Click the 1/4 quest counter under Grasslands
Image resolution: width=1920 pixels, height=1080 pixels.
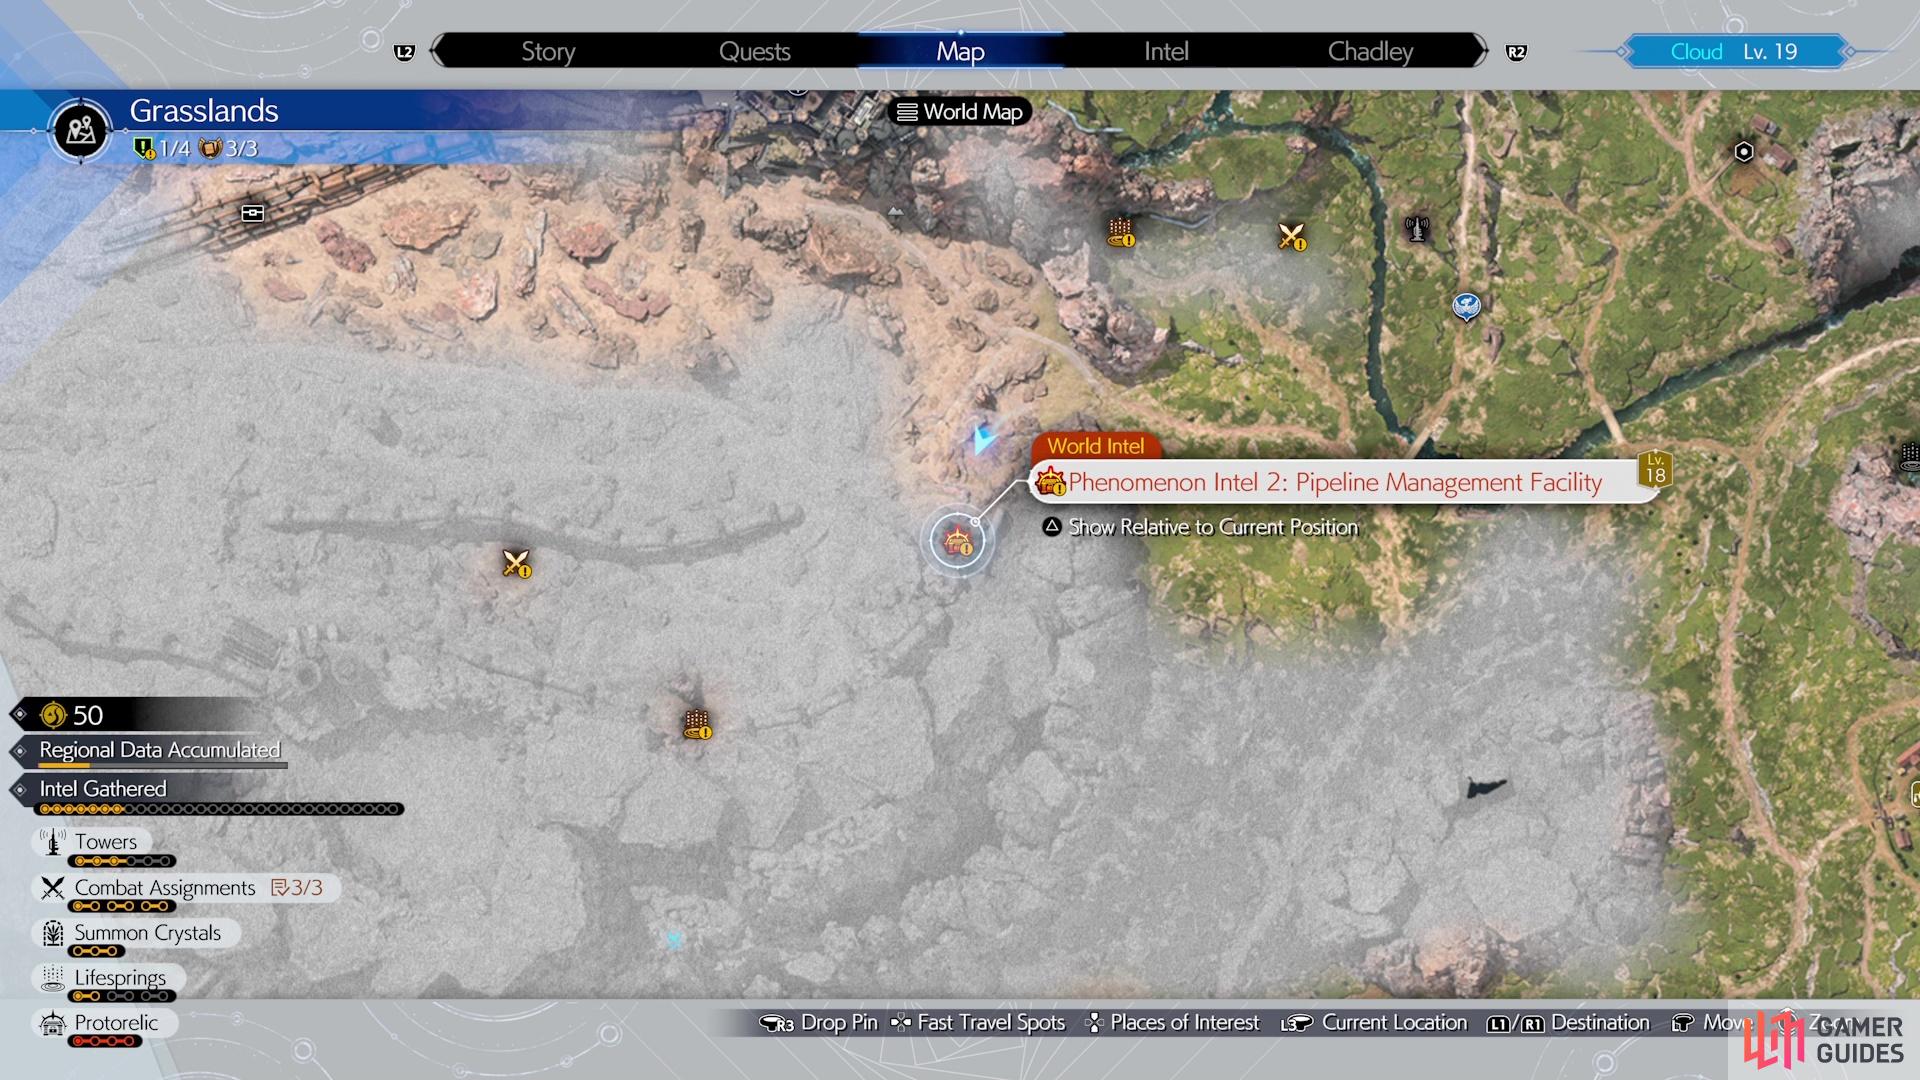pyautogui.click(x=162, y=149)
